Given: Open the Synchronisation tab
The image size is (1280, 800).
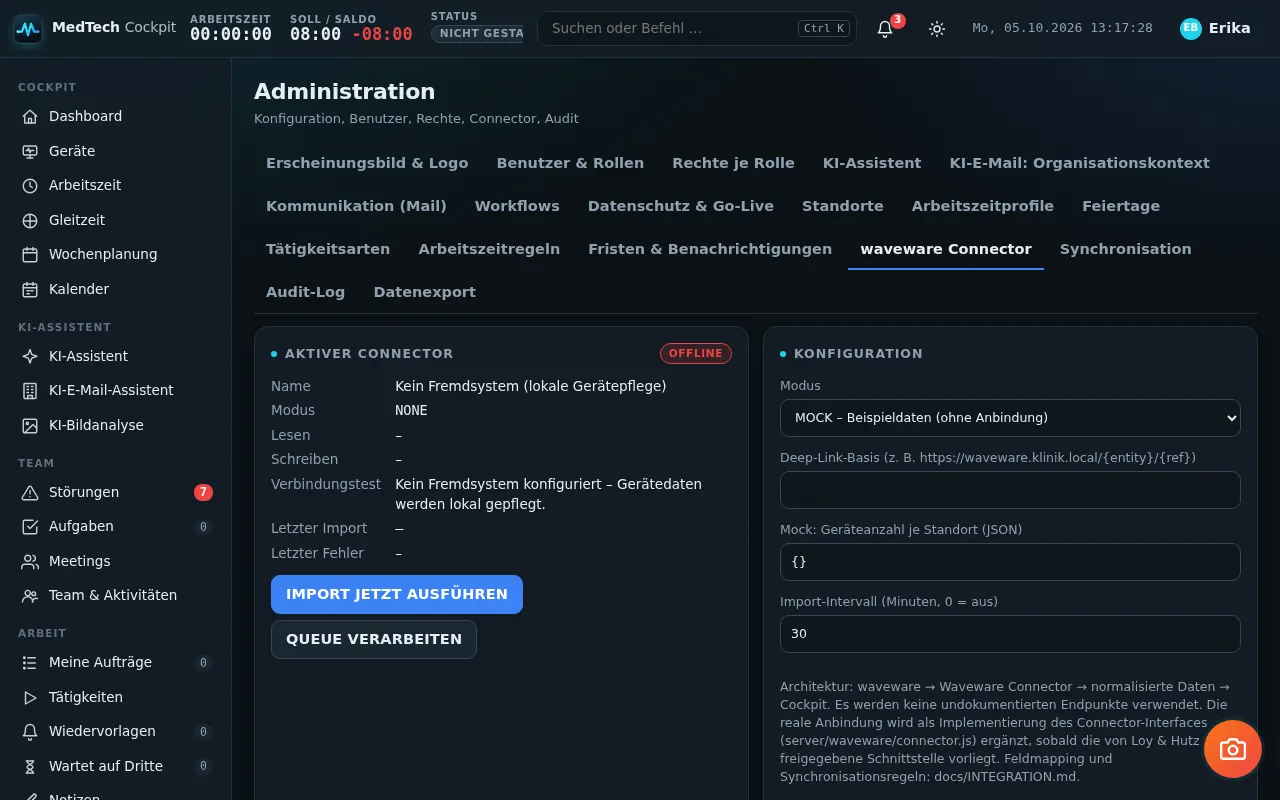Looking at the screenshot, I should [x=1126, y=249].
